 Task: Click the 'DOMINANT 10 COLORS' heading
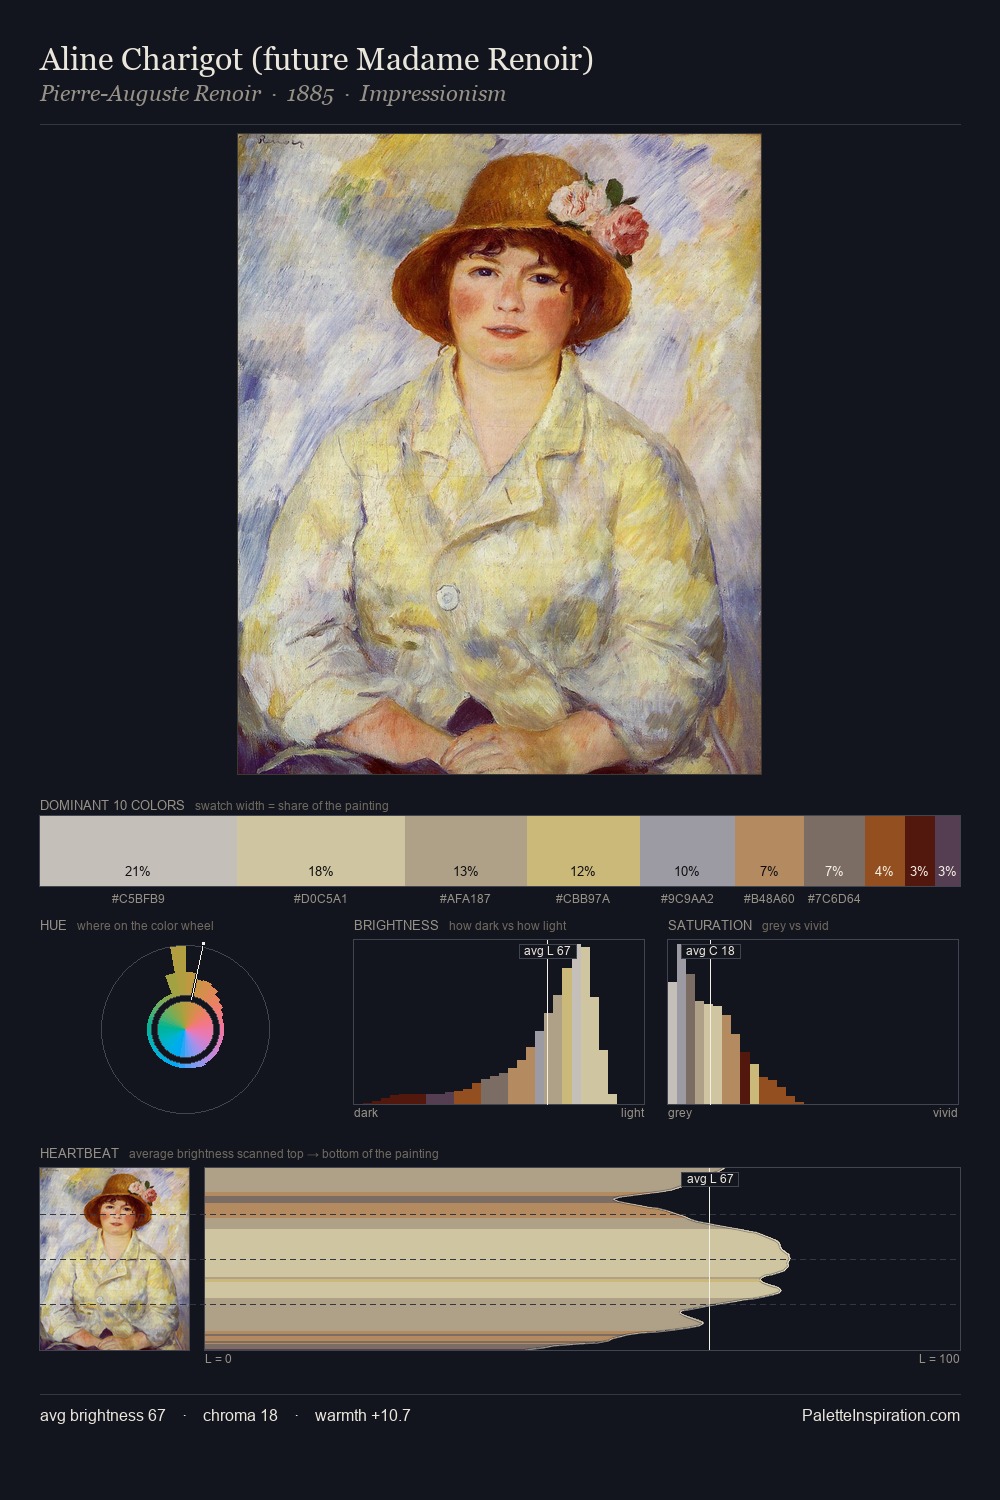click(112, 805)
